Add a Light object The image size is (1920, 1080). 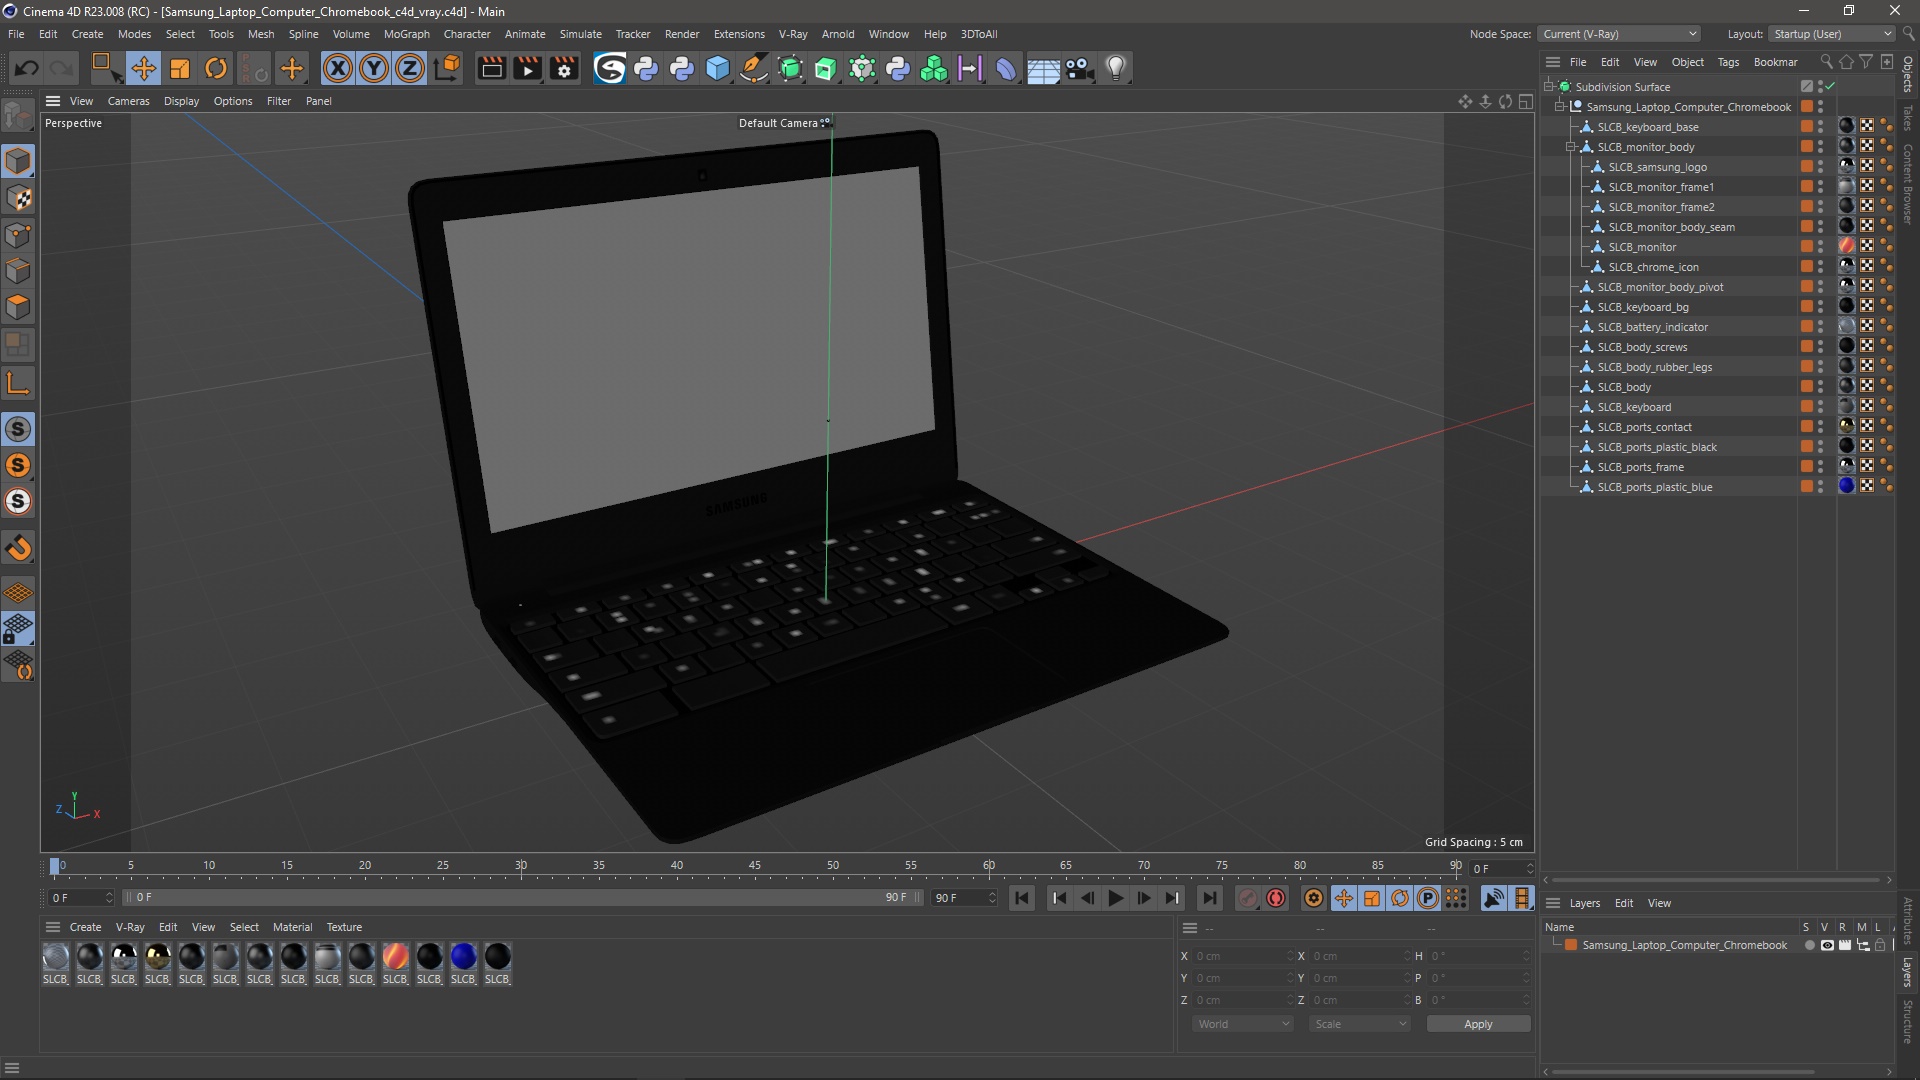coord(1116,68)
